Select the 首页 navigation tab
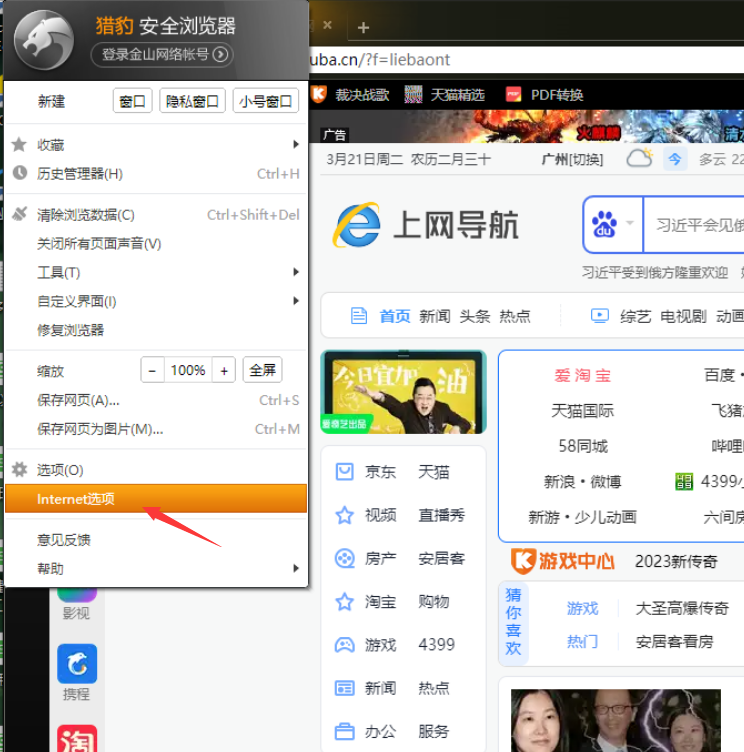The image size is (744, 752). coord(395,316)
